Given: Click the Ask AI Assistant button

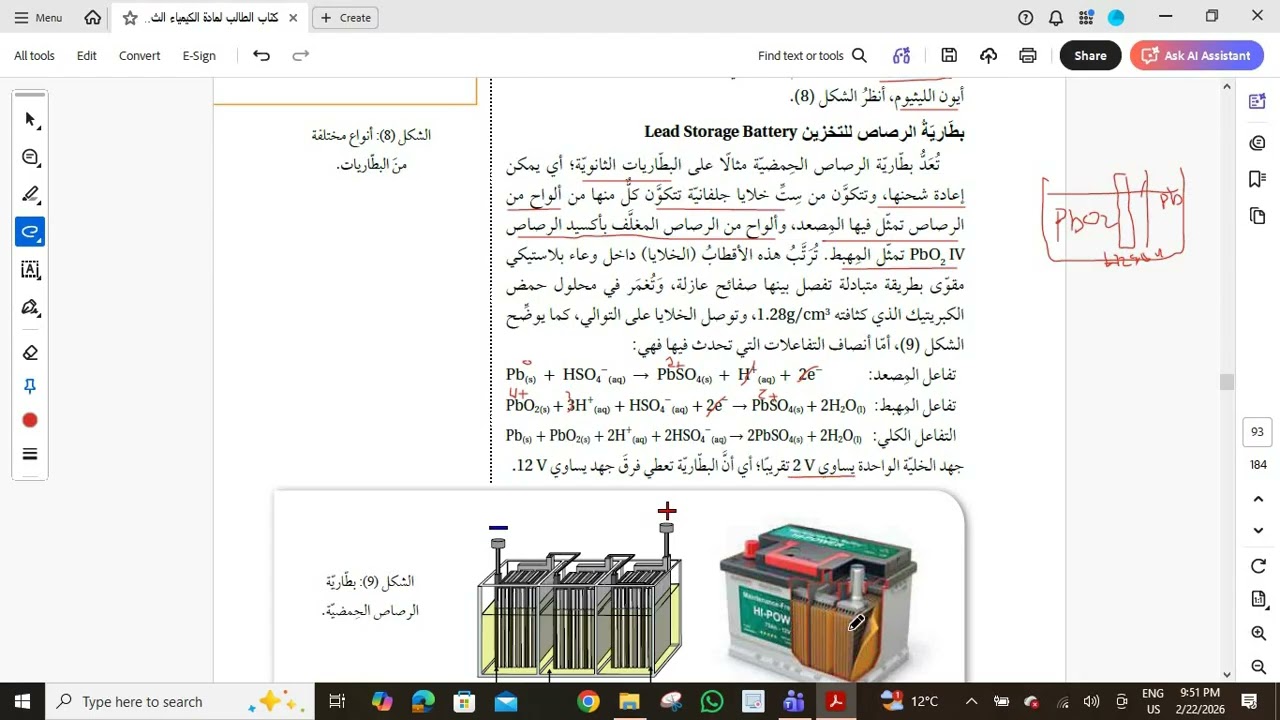Looking at the screenshot, I should (x=1196, y=56).
